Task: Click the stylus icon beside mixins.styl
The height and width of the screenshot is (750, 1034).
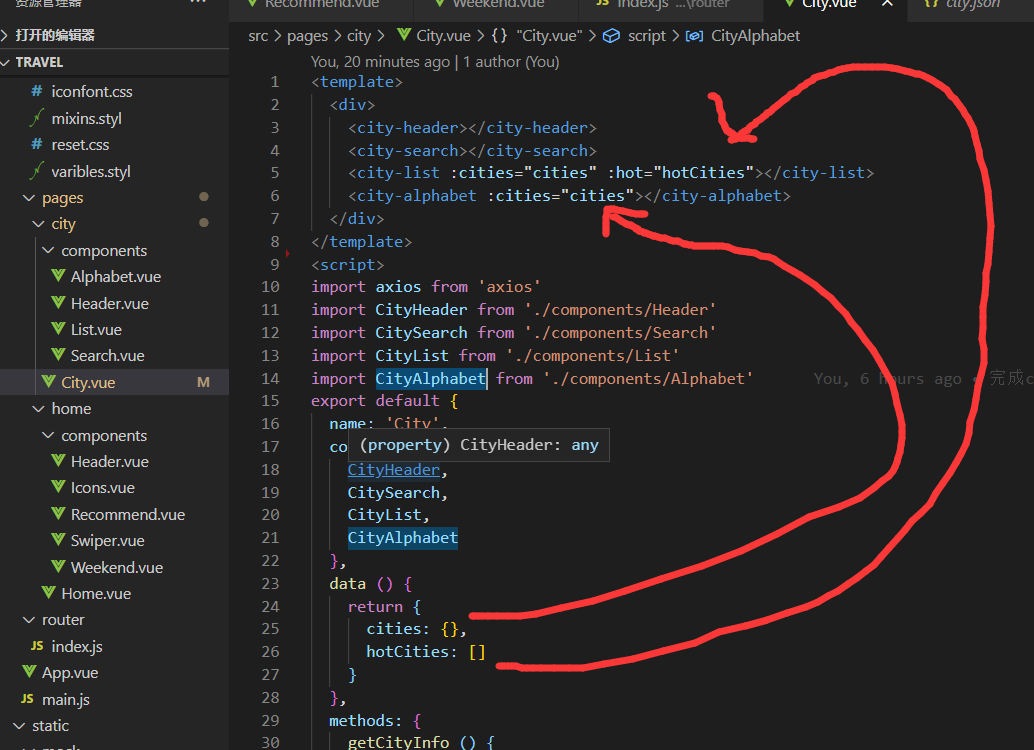Action: [x=37, y=117]
